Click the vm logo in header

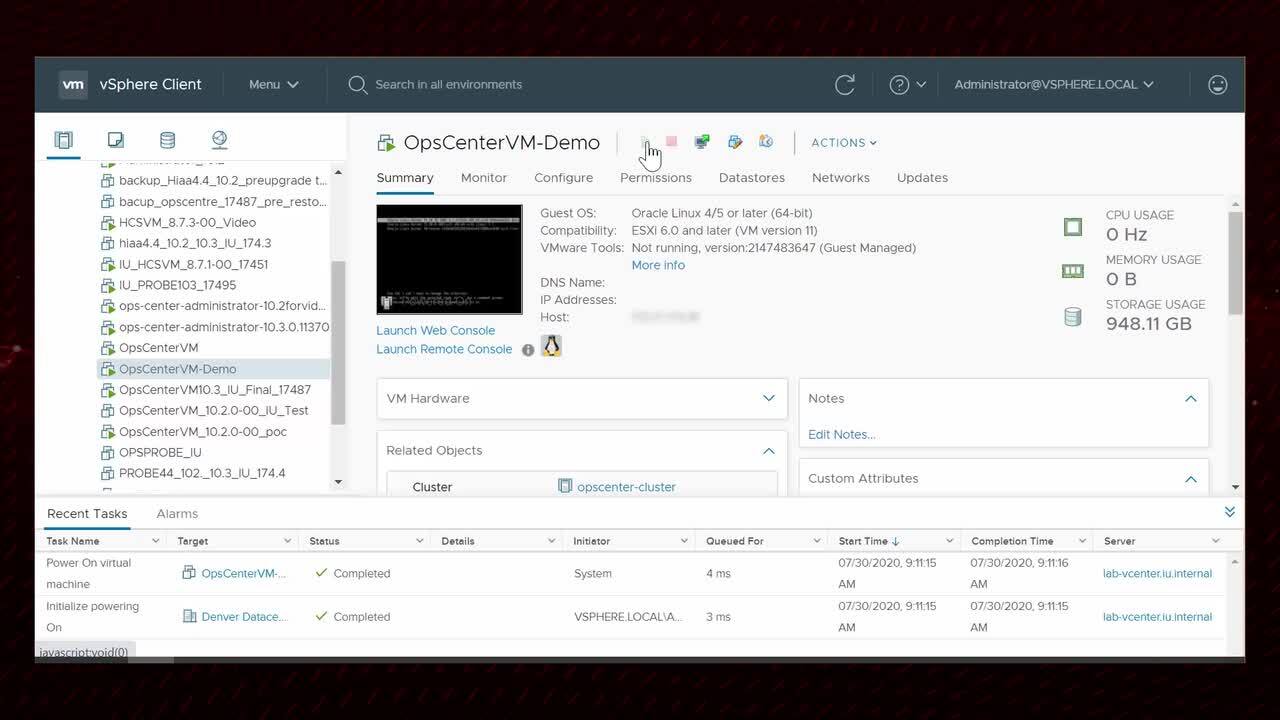(x=73, y=85)
